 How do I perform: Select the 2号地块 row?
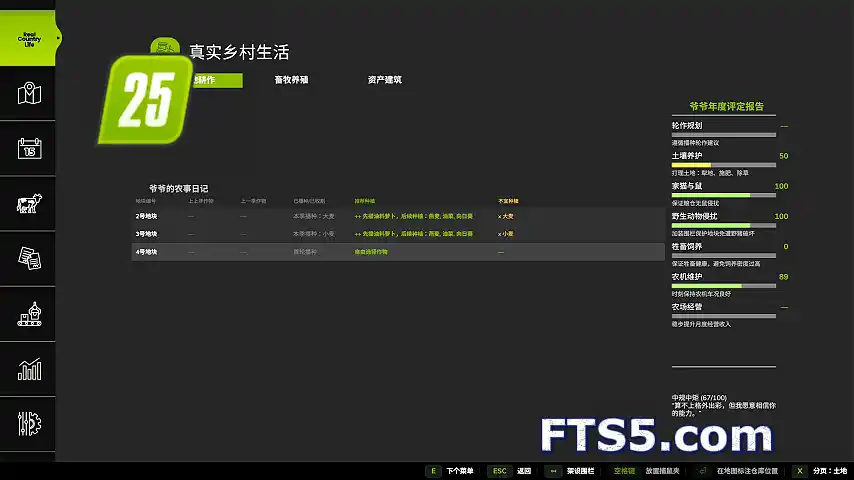(398, 216)
